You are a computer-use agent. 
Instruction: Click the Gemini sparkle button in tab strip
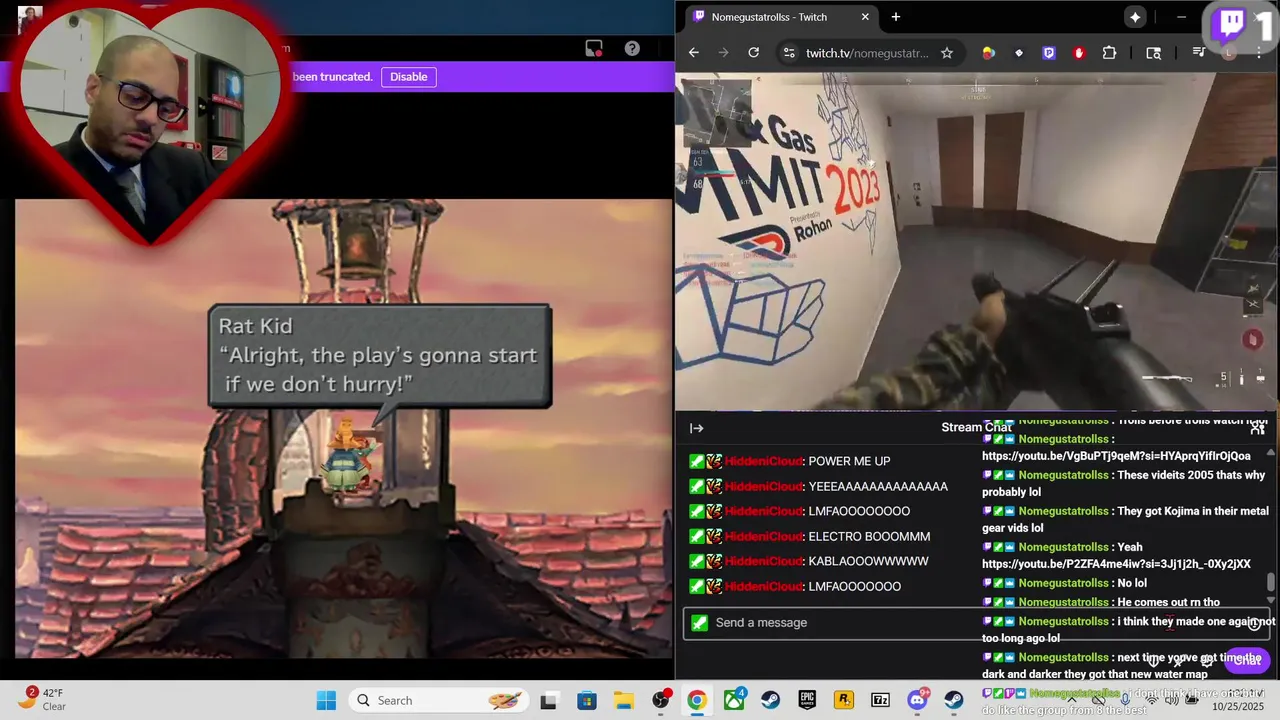pos(1135,17)
